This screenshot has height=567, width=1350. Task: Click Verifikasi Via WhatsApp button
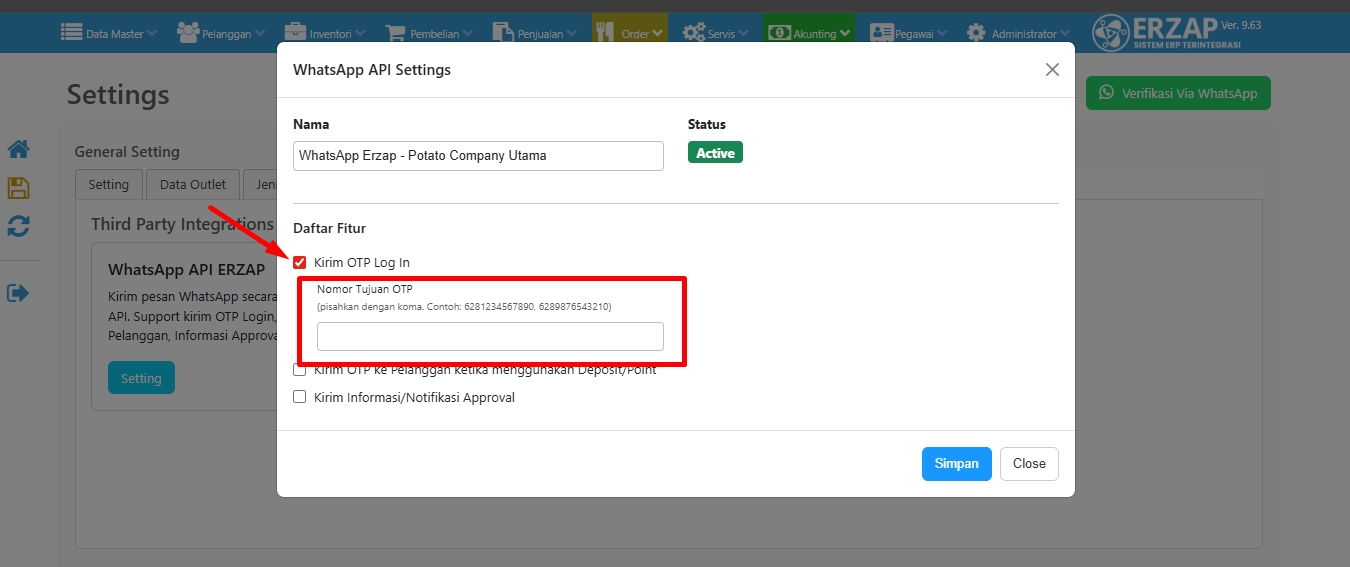pyautogui.click(x=1178, y=93)
